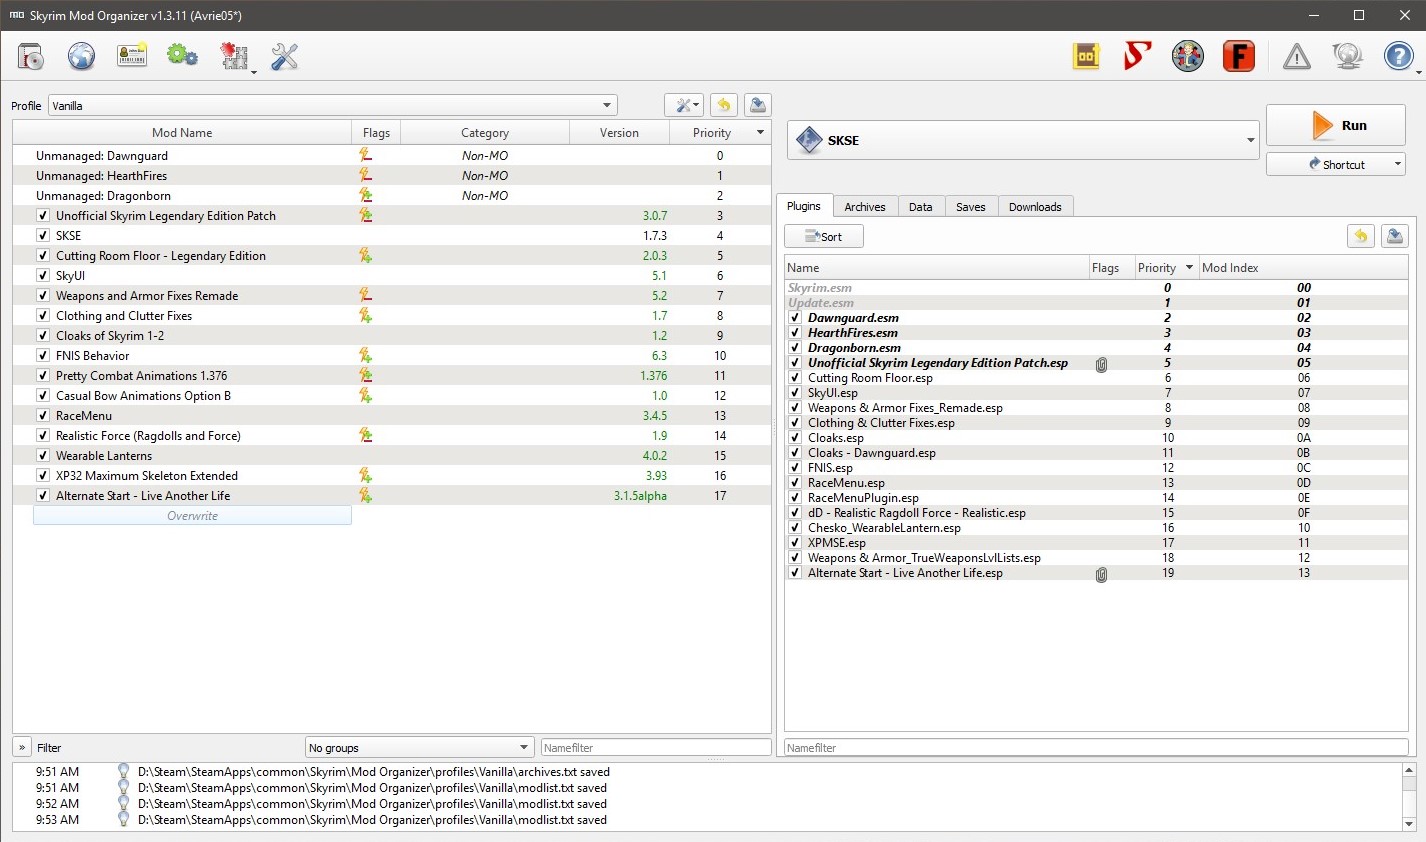
Task: Expand the Filter panel arrow button
Action: click(22, 748)
